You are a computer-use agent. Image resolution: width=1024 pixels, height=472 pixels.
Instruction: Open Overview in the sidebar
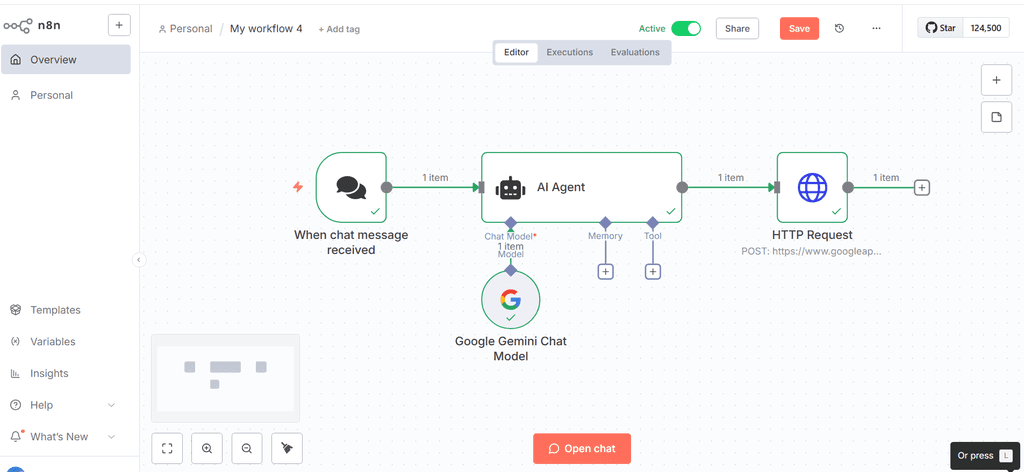click(66, 59)
